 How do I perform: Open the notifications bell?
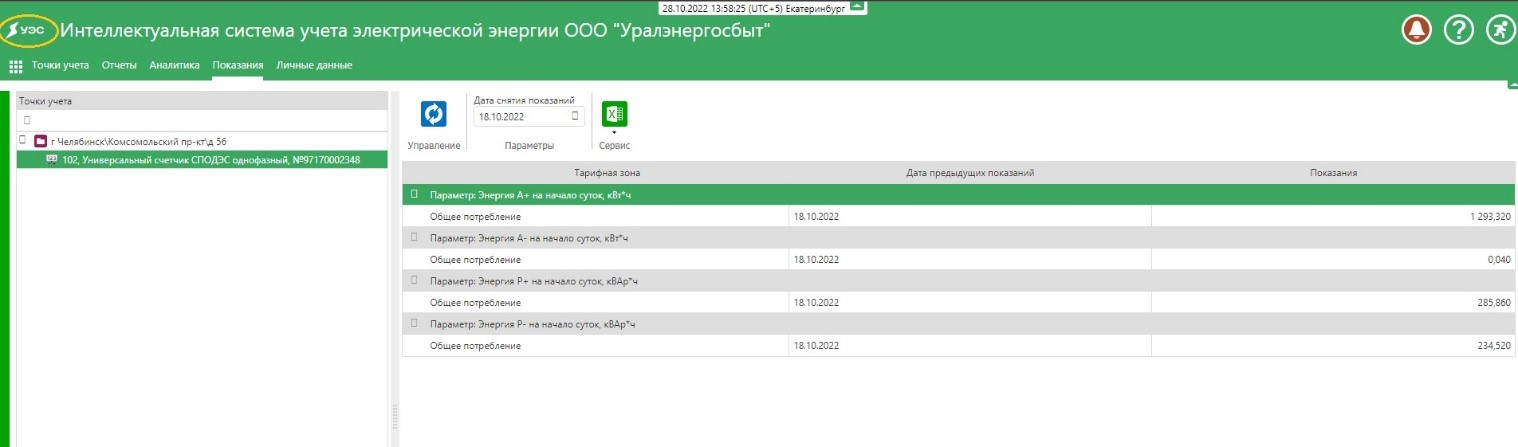tap(1415, 30)
